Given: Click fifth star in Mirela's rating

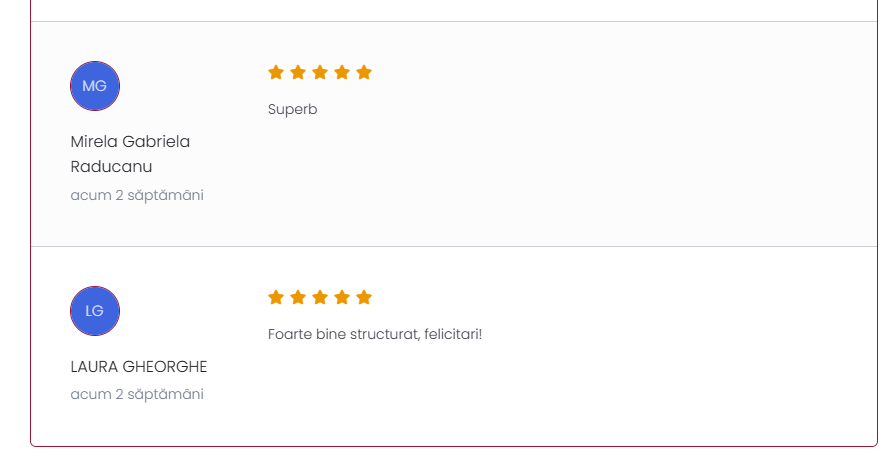Looking at the screenshot, I should click(x=364, y=72).
